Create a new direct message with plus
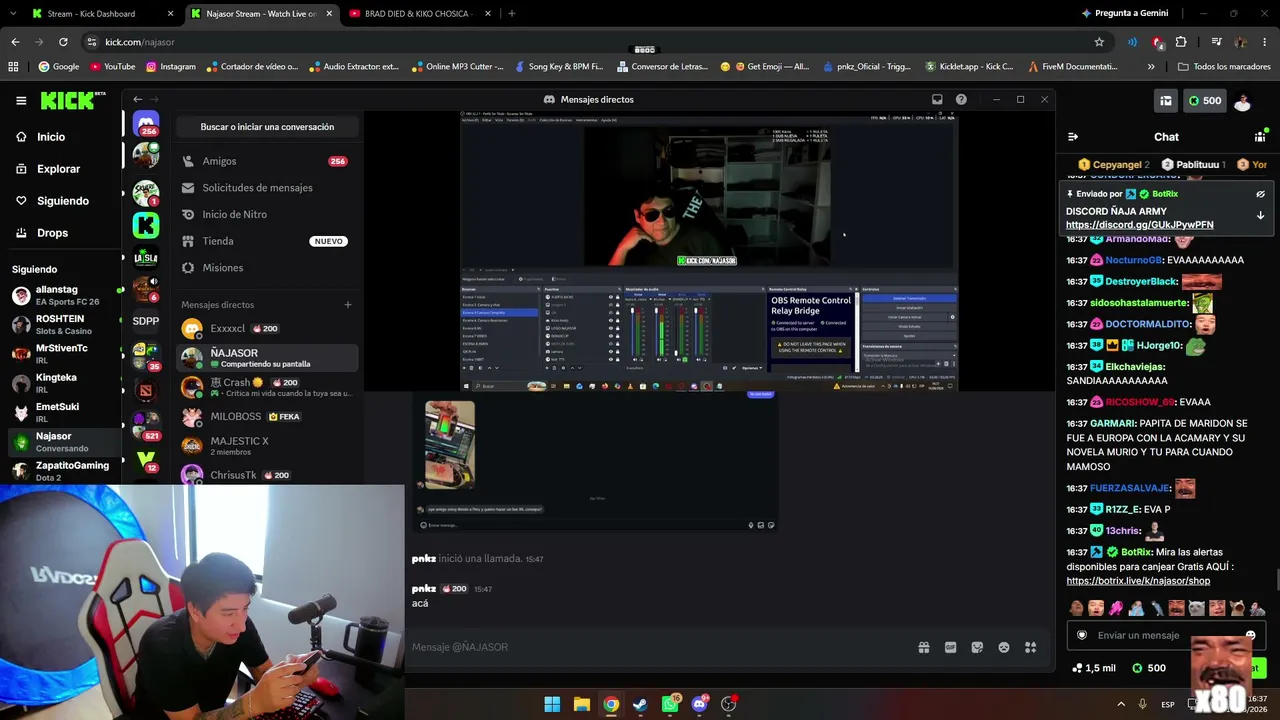Viewport: 1280px width, 720px height. [x=348, y=305]
